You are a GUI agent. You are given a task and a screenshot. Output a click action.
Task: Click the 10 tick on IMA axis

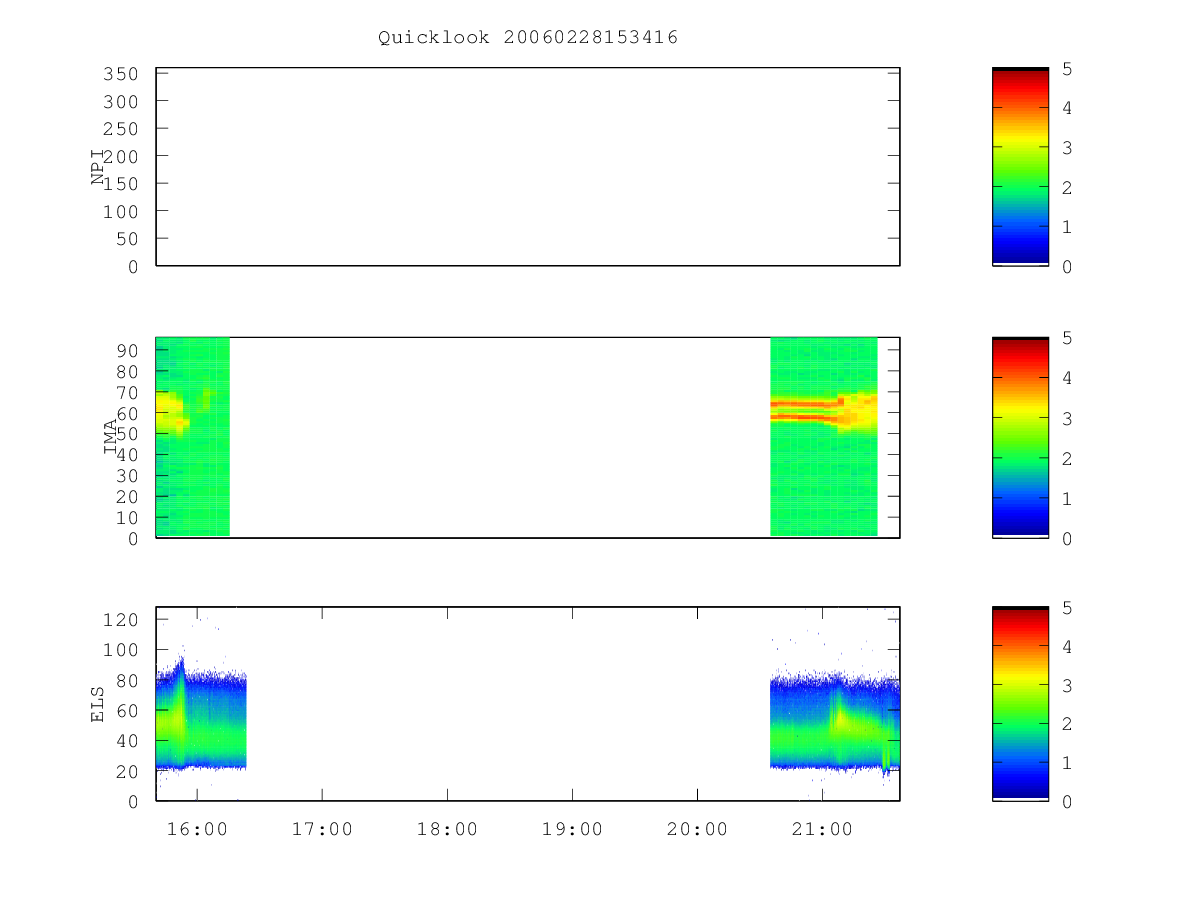coord(126,517)
